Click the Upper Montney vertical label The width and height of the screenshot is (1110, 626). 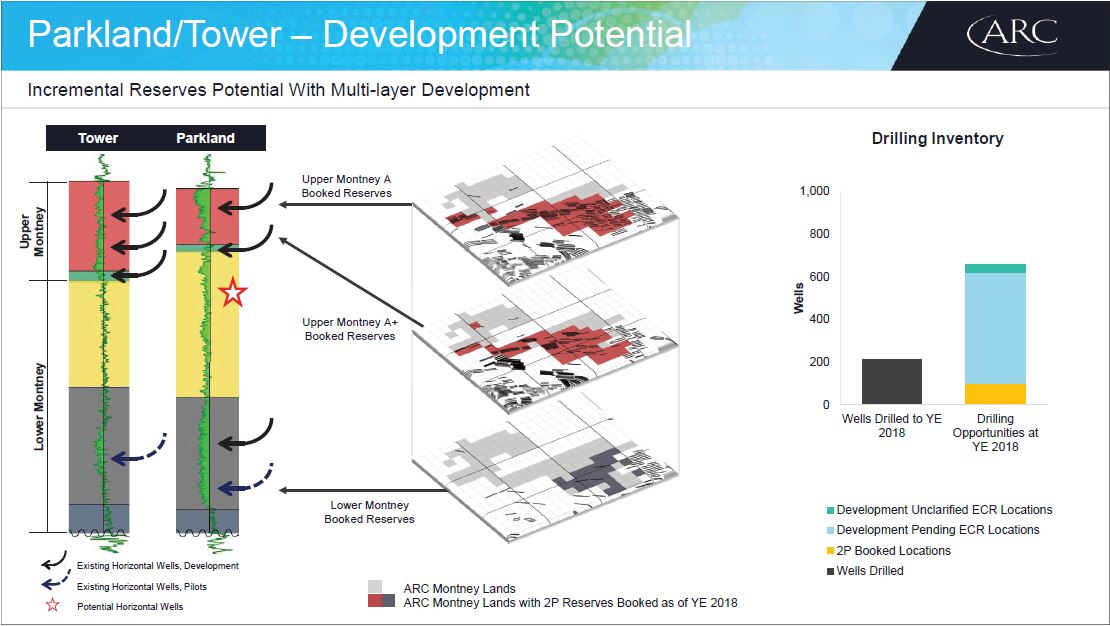pyautogui.click(x=32, y=232)
